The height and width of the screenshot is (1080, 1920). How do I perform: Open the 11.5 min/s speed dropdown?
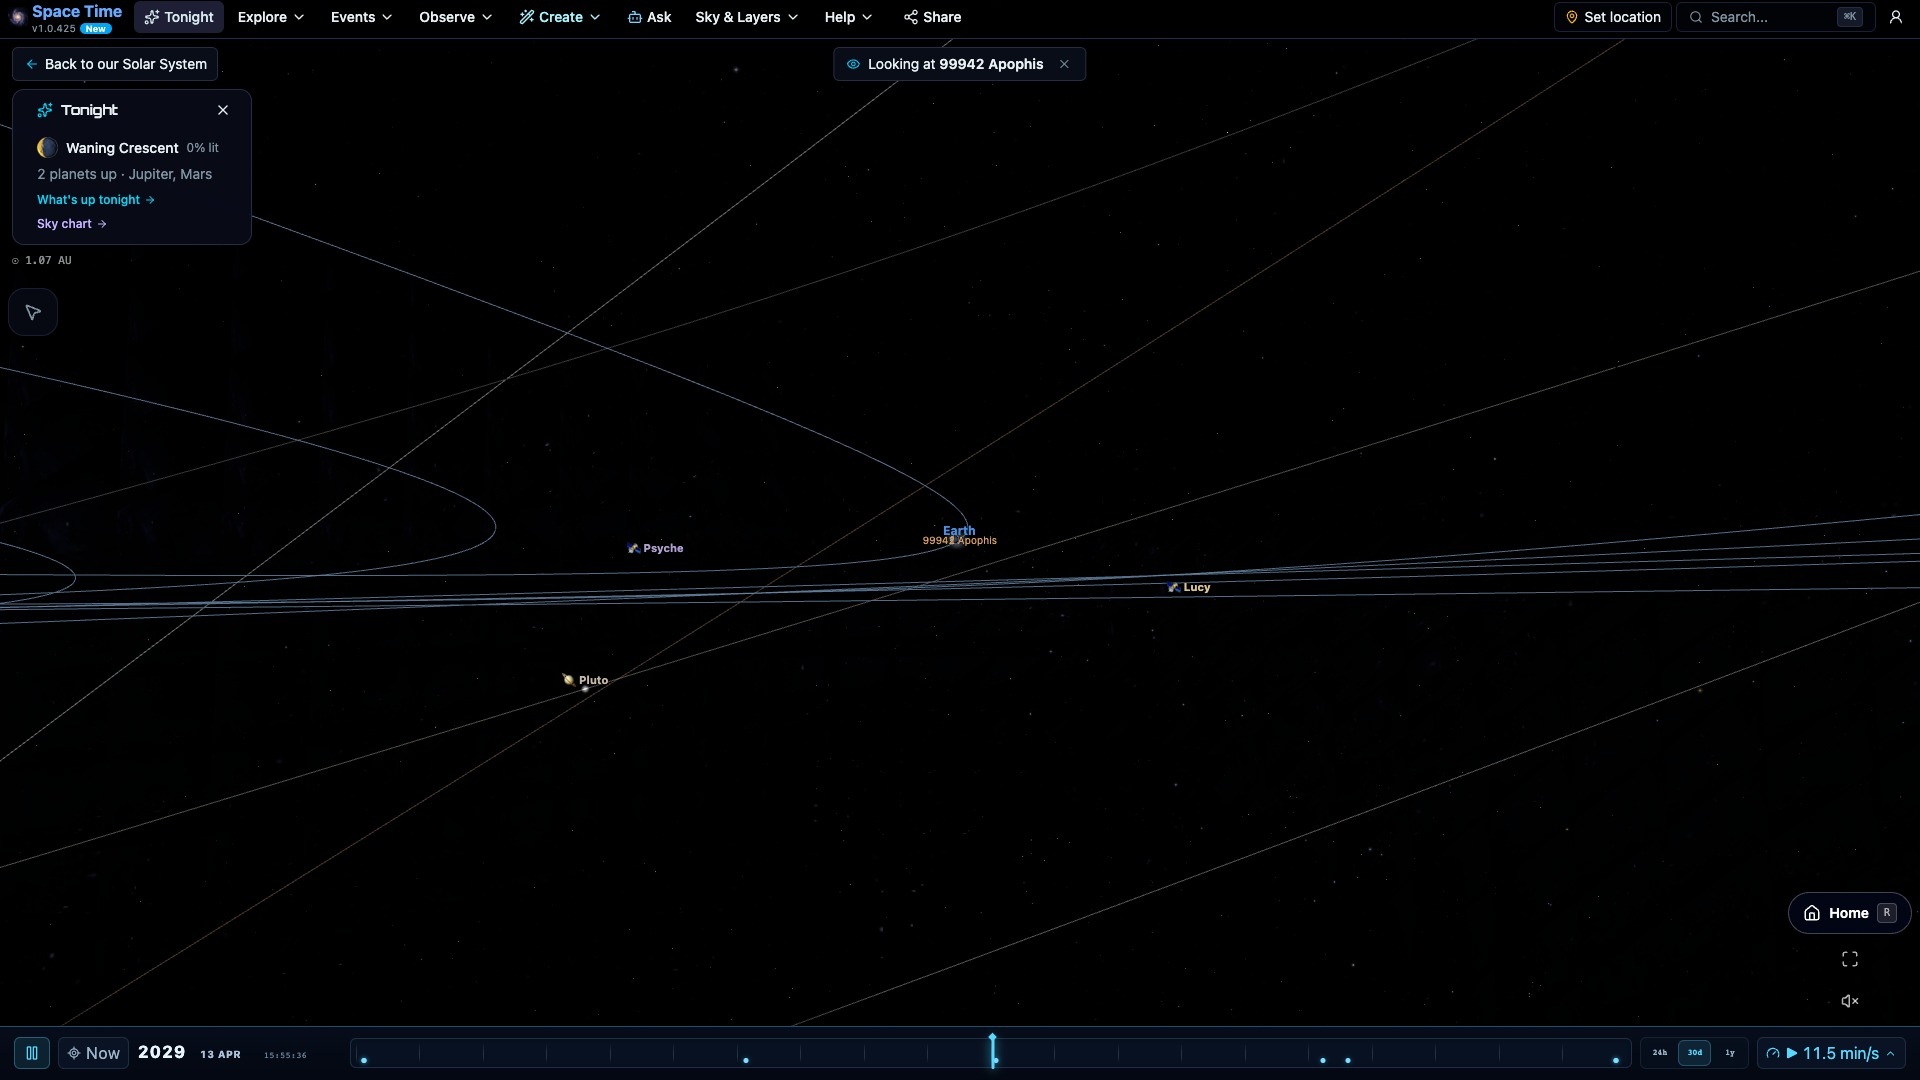[1831, 1053]
